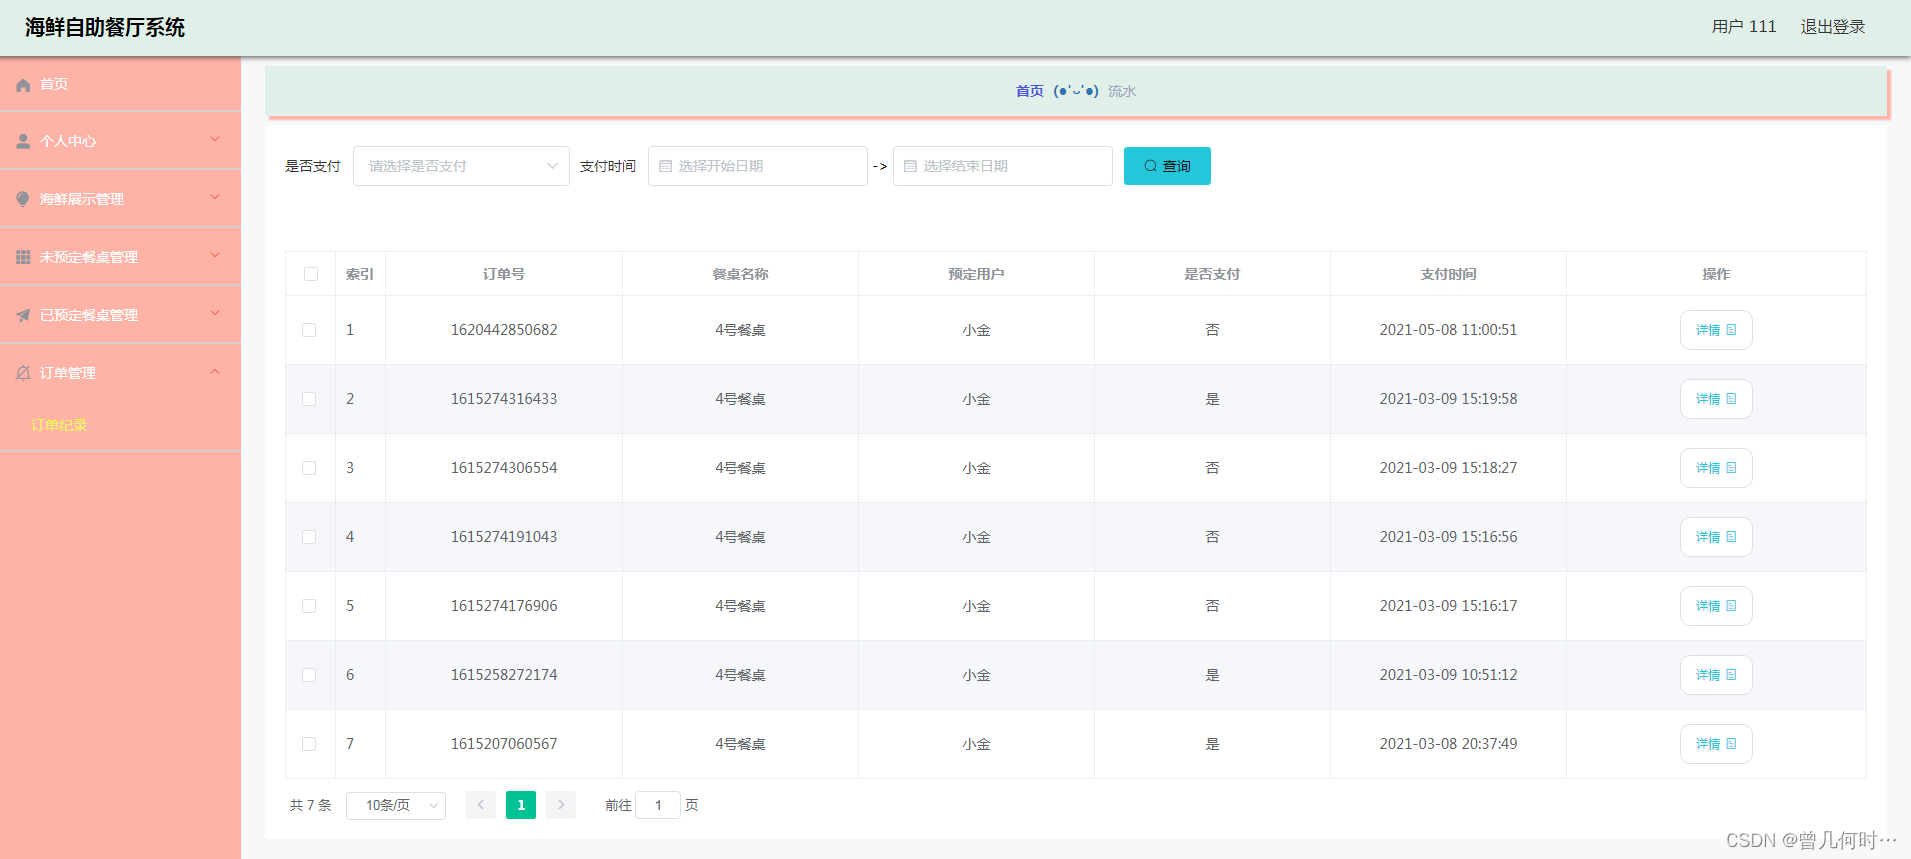Open 海鲜展示管理 sidebar menu
The height and width of the screenshot is (859, 1911).
click(x=120, y=199)
